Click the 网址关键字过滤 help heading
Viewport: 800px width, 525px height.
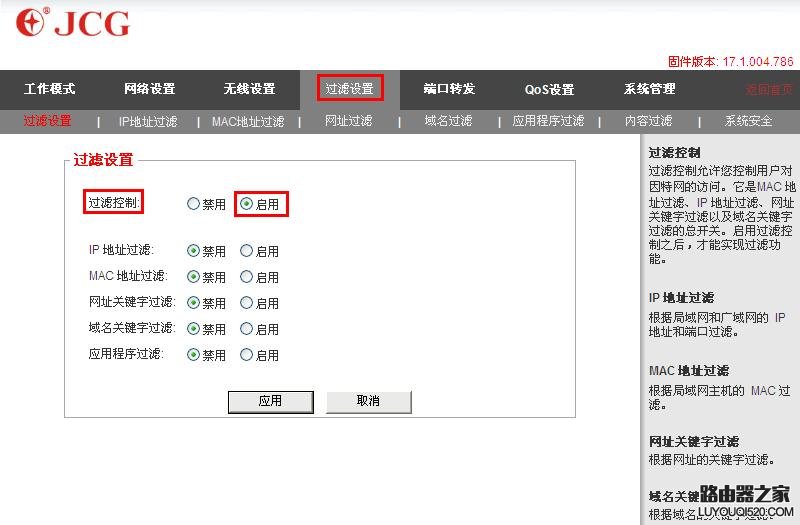point(694,441)
